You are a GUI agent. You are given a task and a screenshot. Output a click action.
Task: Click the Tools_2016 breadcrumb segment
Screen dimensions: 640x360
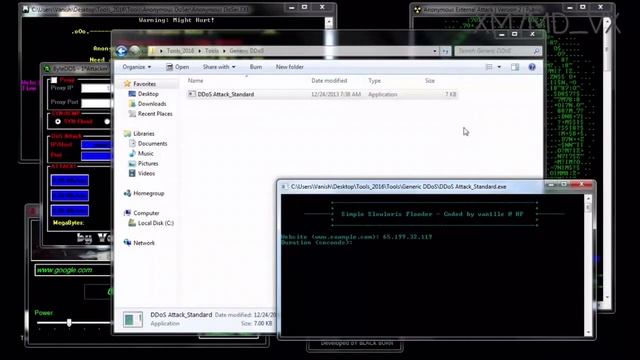pyautogui.click(x=180, y=51)
